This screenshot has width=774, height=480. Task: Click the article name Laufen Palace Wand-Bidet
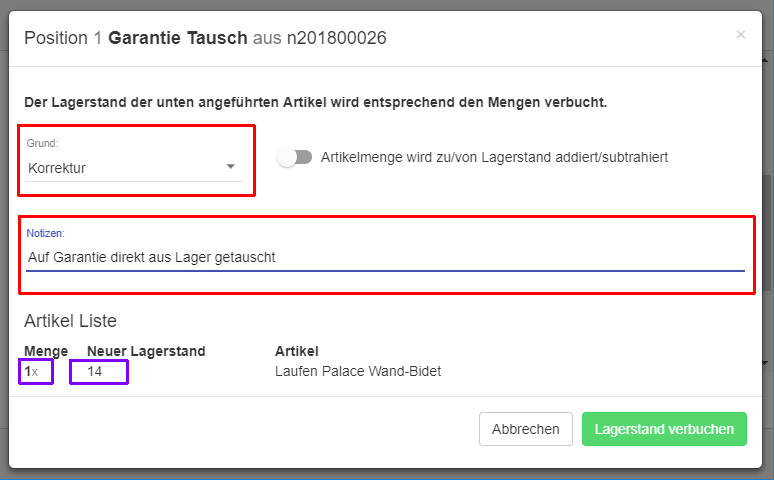click(358, 371)
